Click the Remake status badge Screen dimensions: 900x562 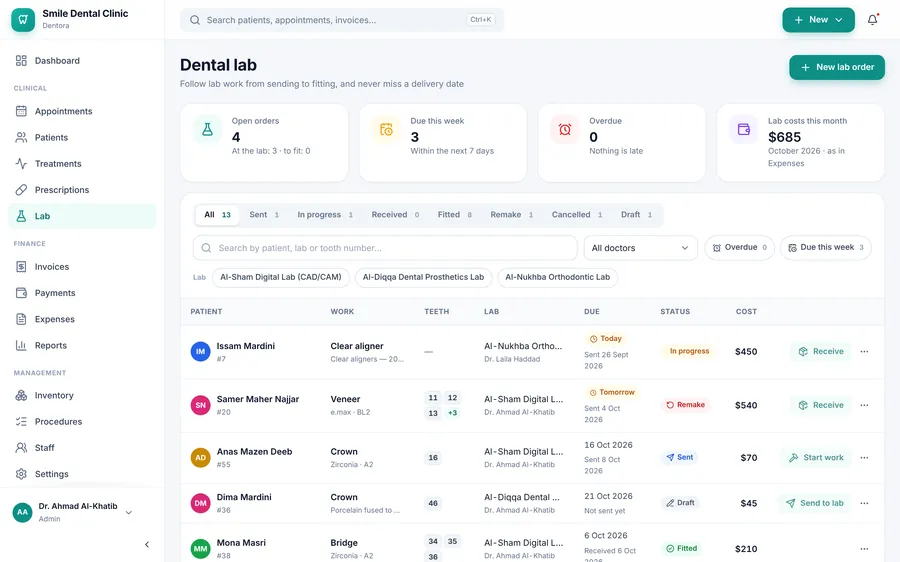tap(685, 405)
